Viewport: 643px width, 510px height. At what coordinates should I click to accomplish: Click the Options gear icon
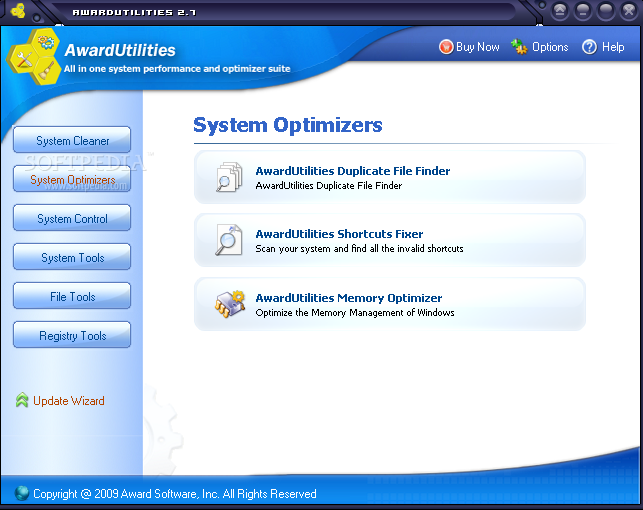point(519,47)
